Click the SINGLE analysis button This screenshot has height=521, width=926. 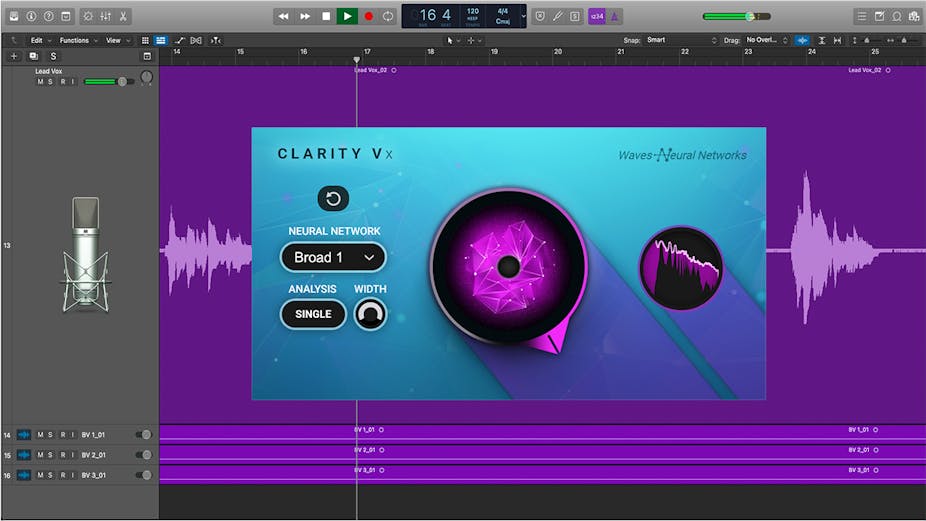click(x=313, y=314)
